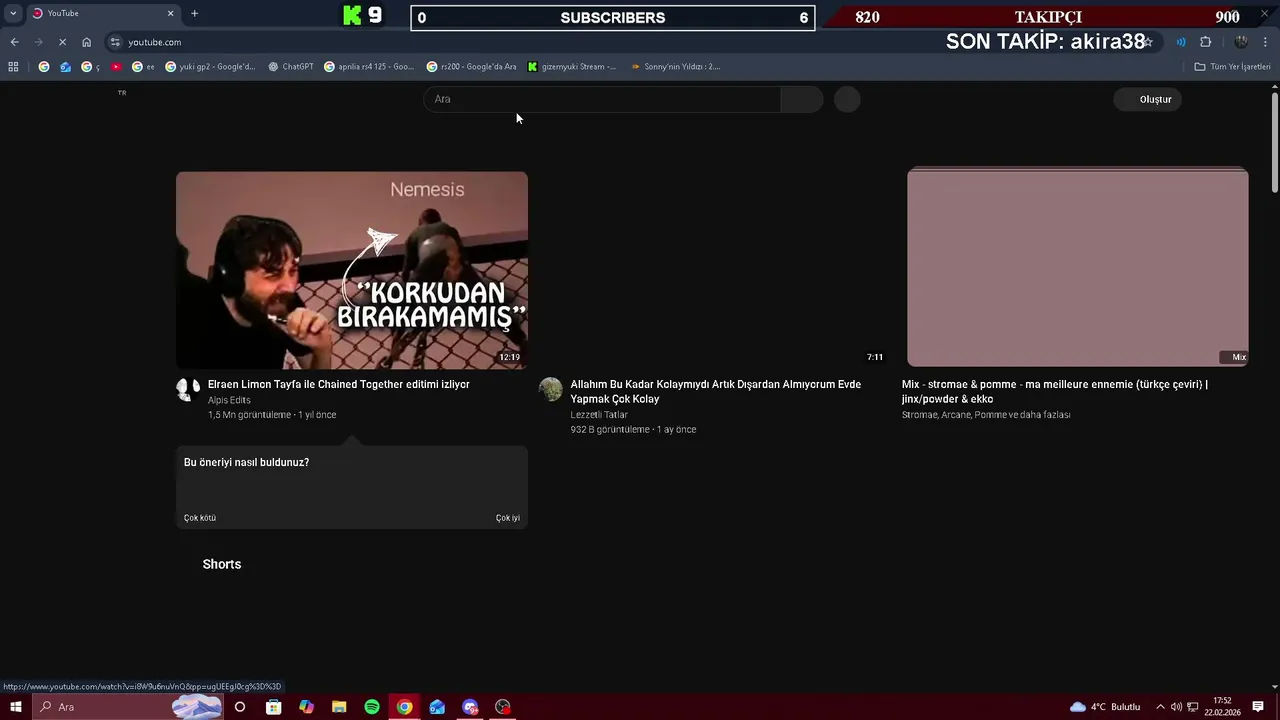Image resolution: width=1280 pixels, height=720 pixels.
Task: Open the 'Tüm Yer İşaretleri' bookmarks folder
Action: 1232,67
